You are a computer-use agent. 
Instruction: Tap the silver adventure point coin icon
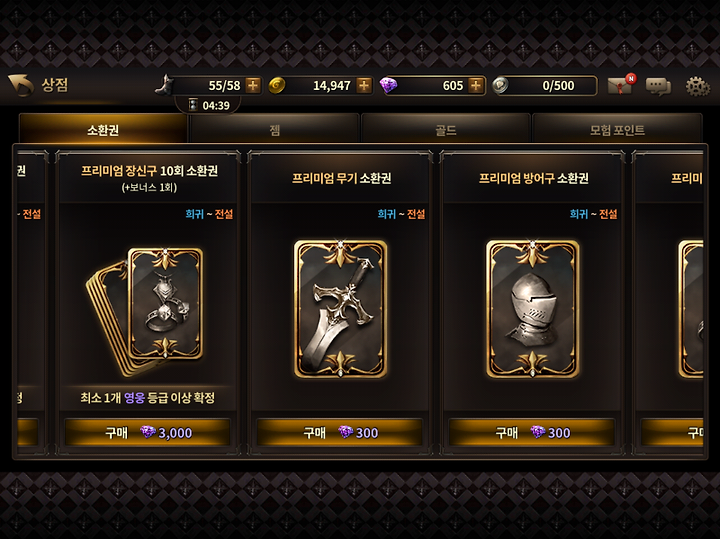tap(500, 85)
